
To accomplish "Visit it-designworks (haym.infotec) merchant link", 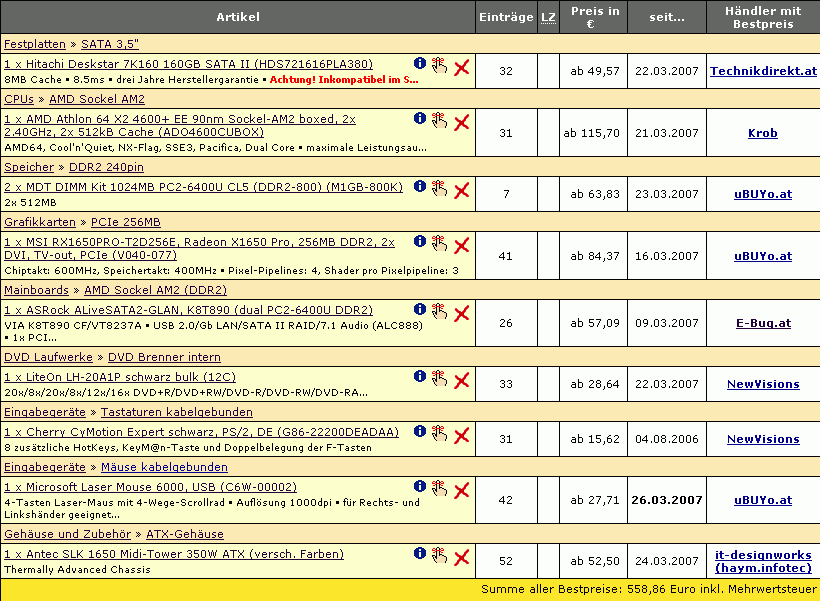I will (763, 561).
